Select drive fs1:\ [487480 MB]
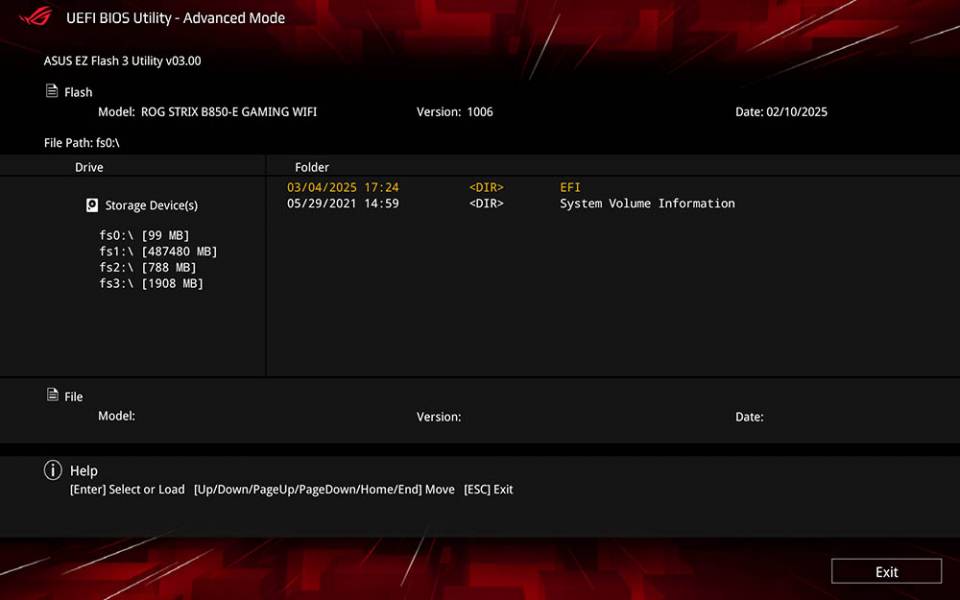This screenshot has width=960, height=600. [158, 251]
